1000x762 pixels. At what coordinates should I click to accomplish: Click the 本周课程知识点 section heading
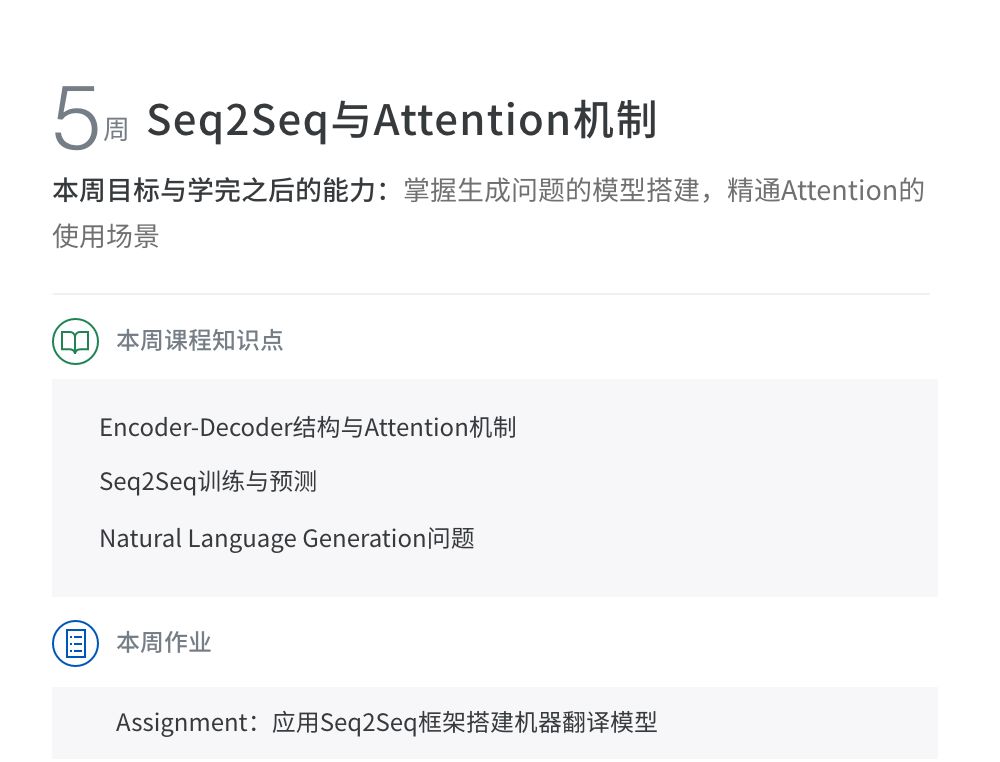200,341
